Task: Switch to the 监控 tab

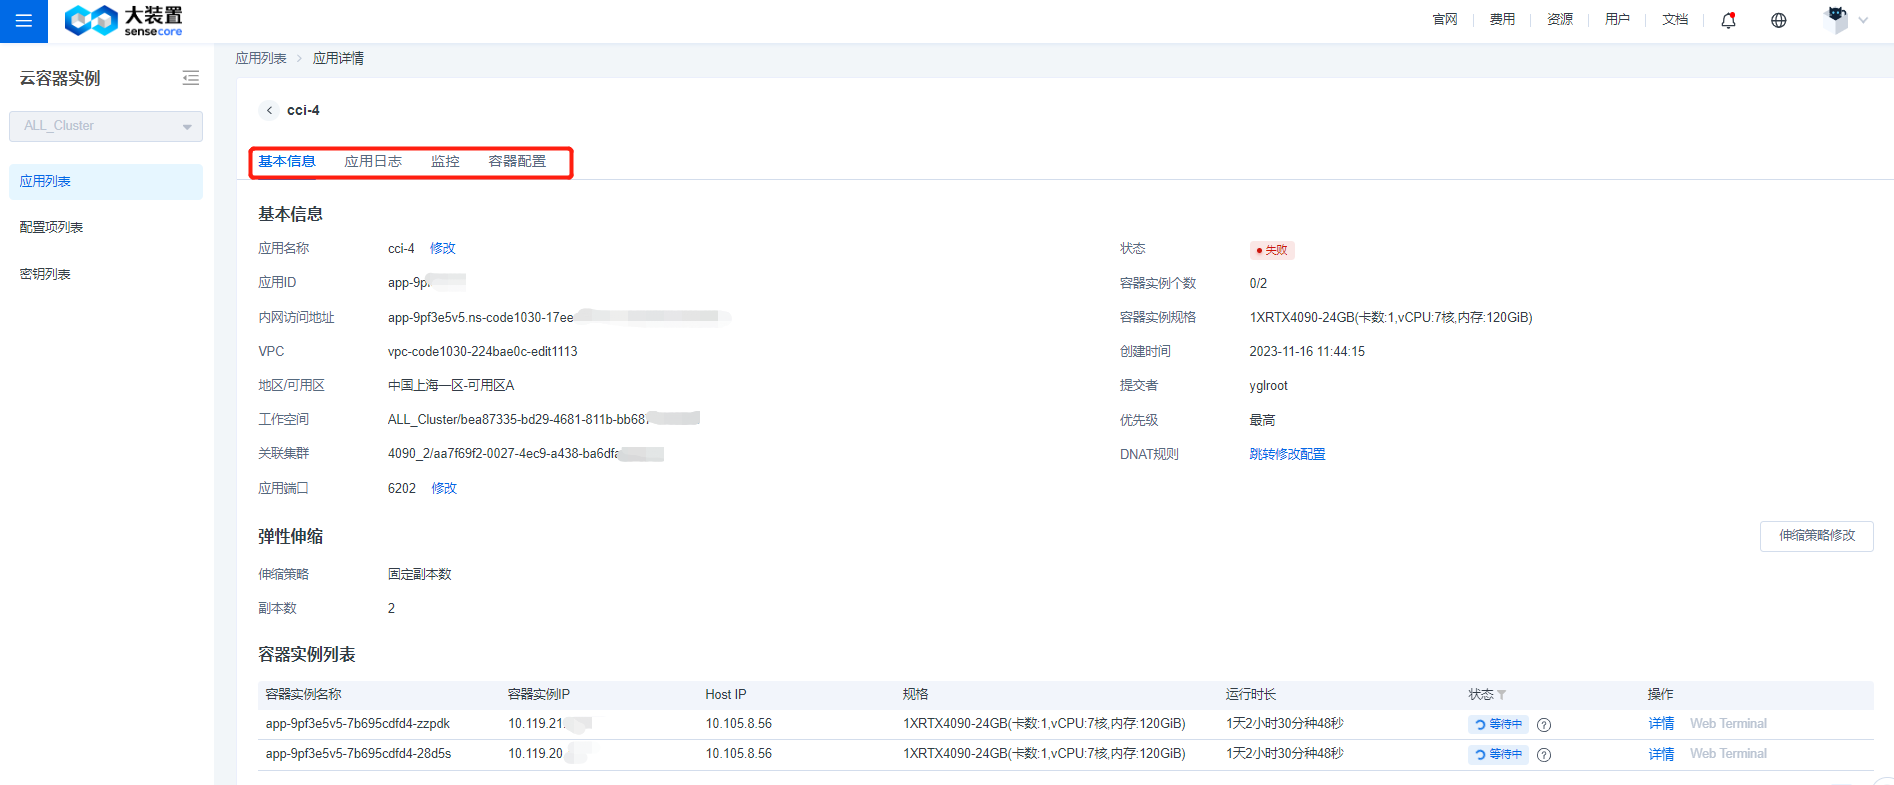Action: pos(445,161)
